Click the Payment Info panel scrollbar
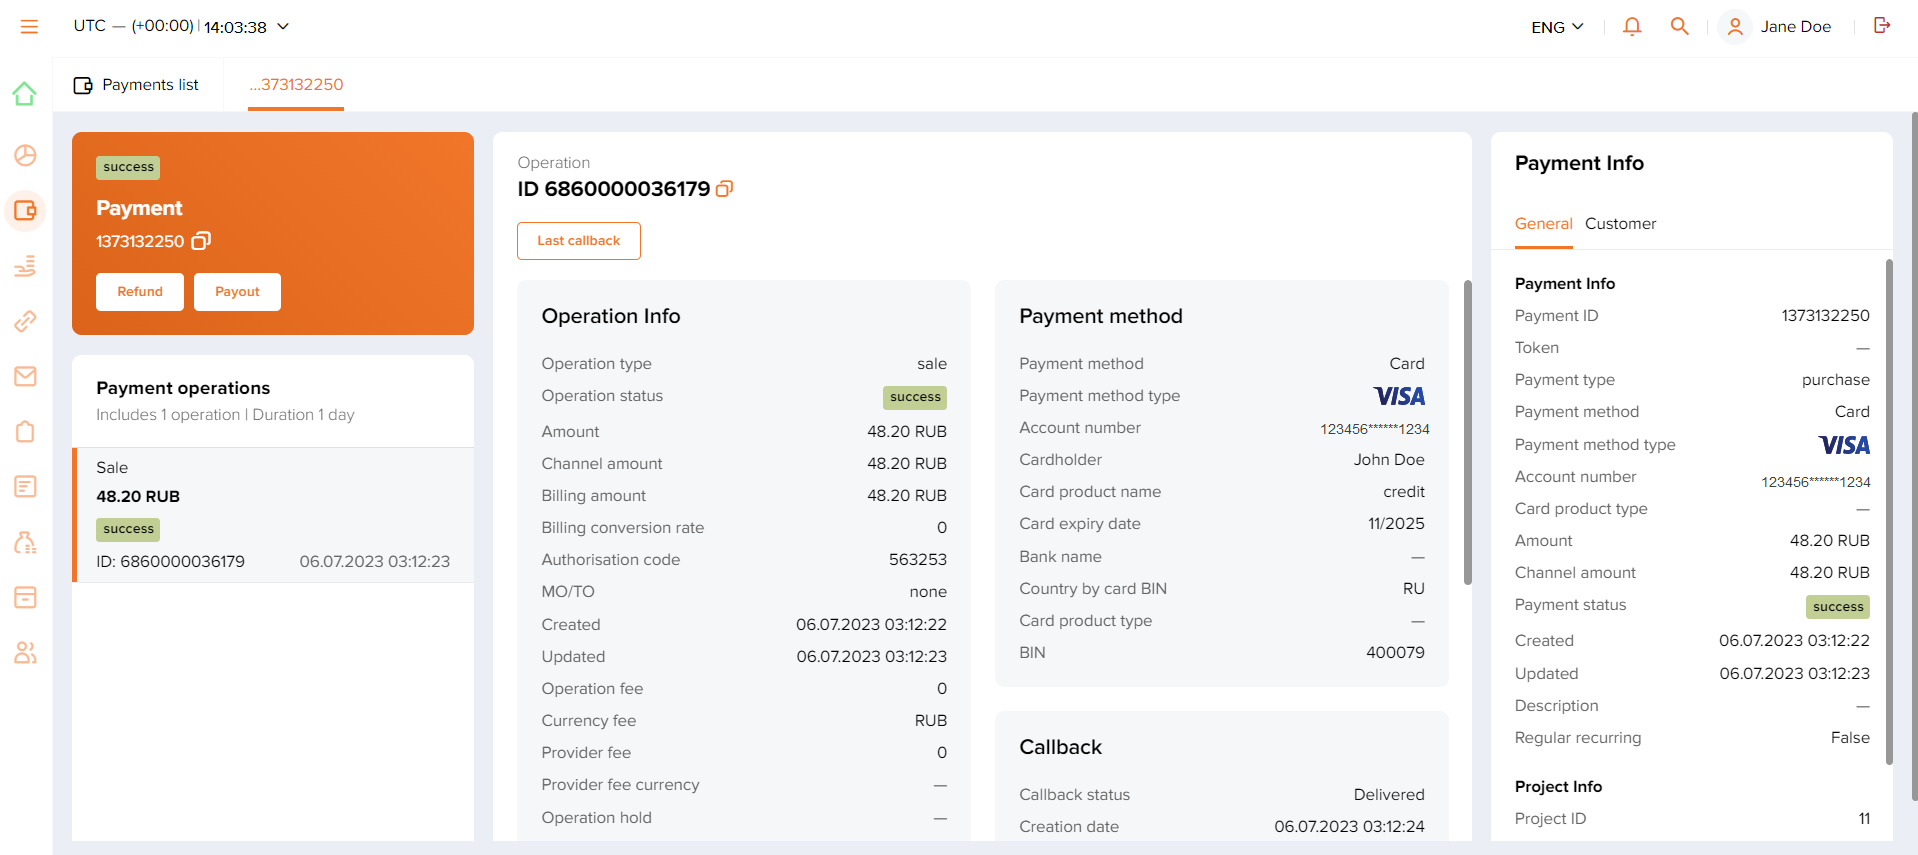This screenshot has width=1918, height=855. (1889, 510)
